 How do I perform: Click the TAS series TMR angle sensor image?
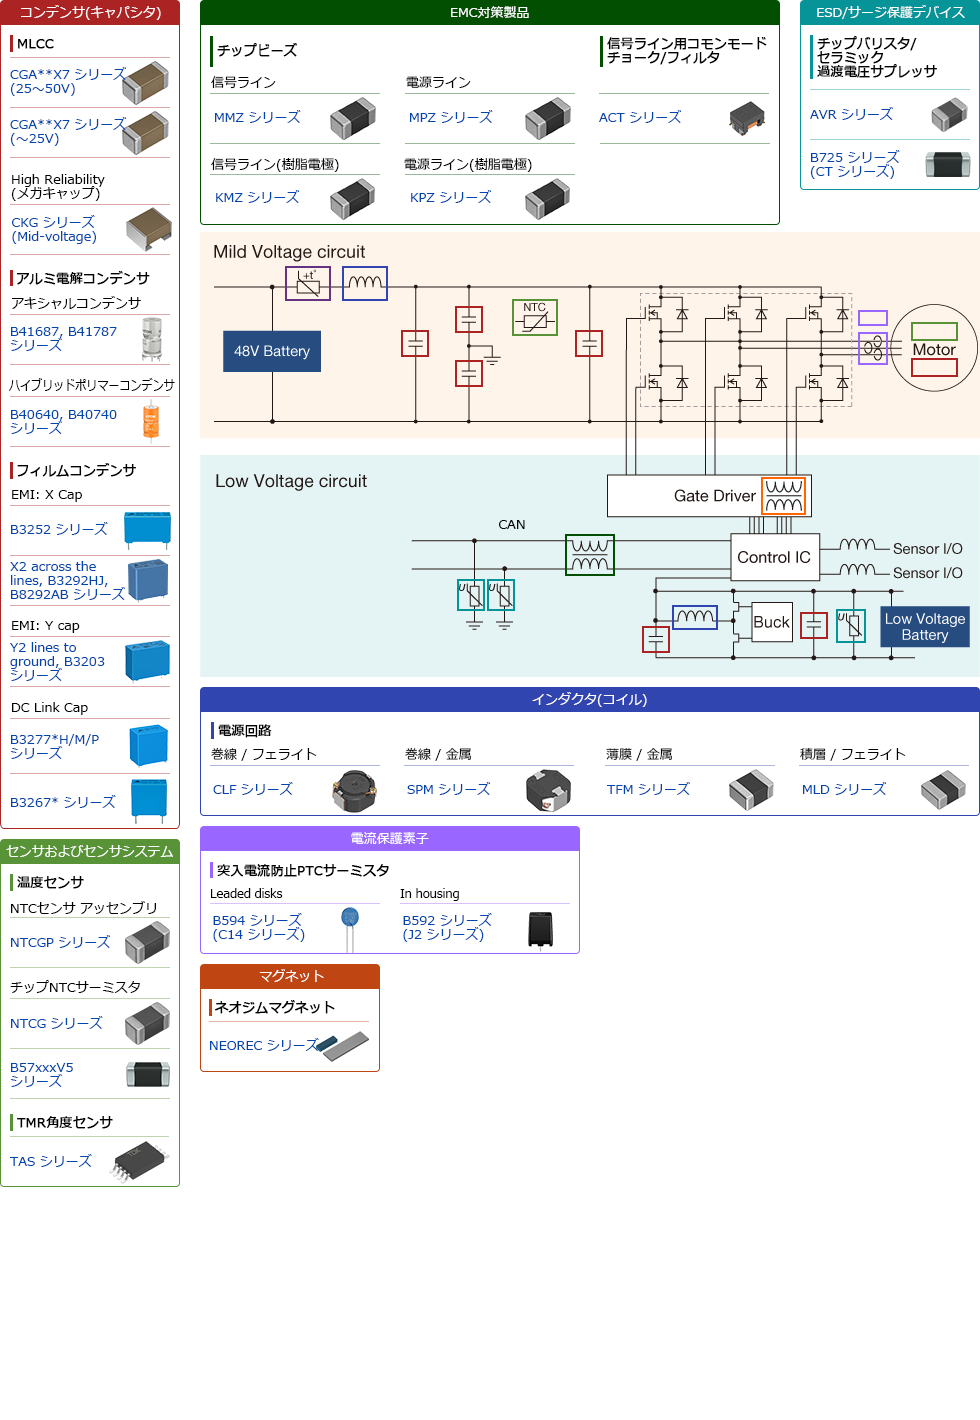pos(140,1161)
